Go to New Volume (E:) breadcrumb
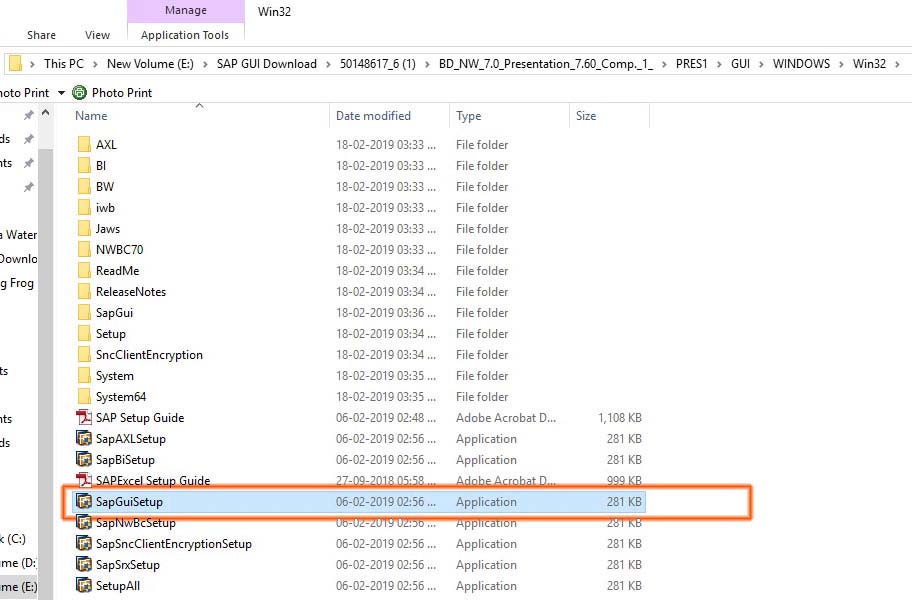The width and height of the screenshot is (912, 600). (x=150, y=64)
